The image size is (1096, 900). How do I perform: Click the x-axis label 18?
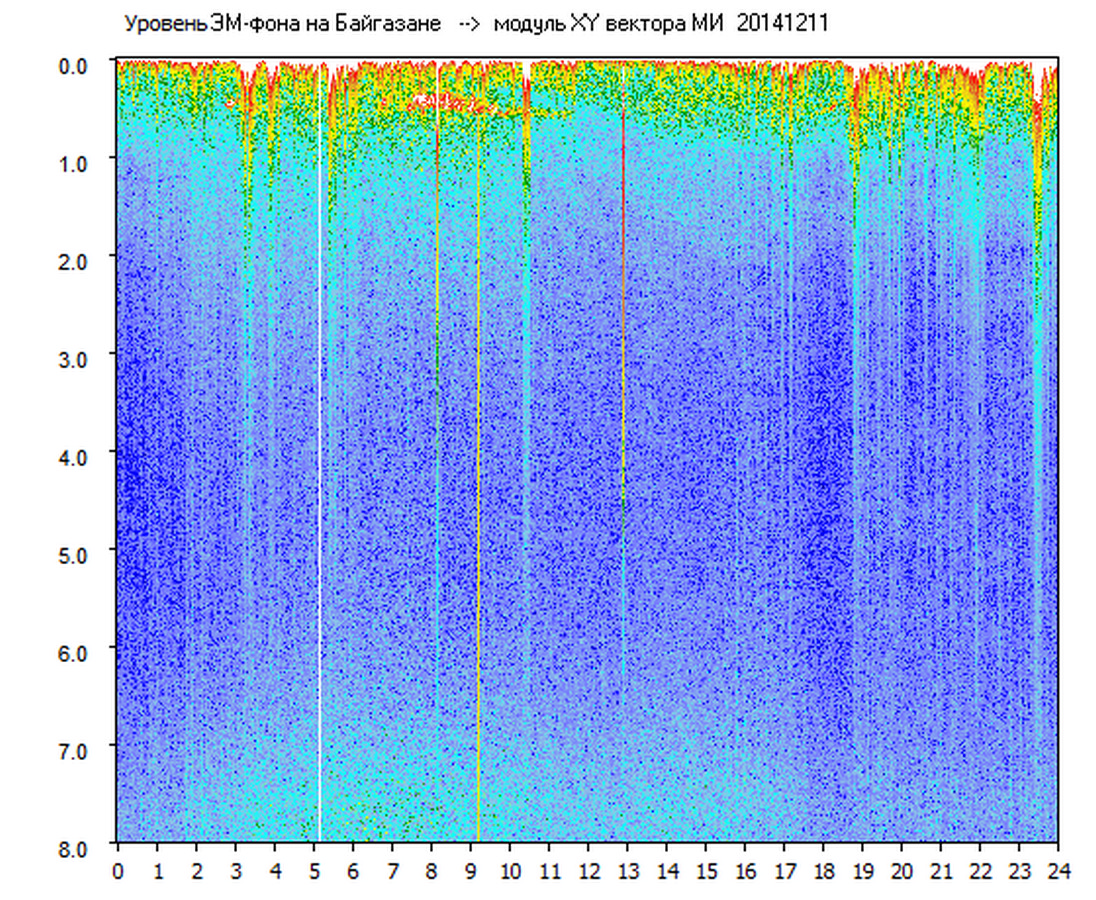(823, 871)
